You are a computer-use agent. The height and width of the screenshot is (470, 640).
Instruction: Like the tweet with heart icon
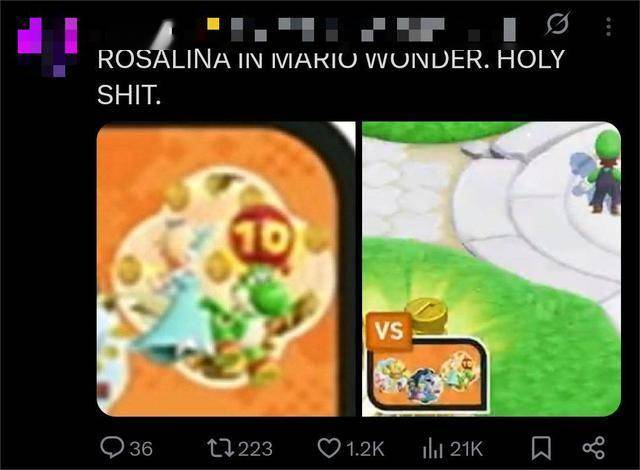pyautogui.click(x=329, y=448)
